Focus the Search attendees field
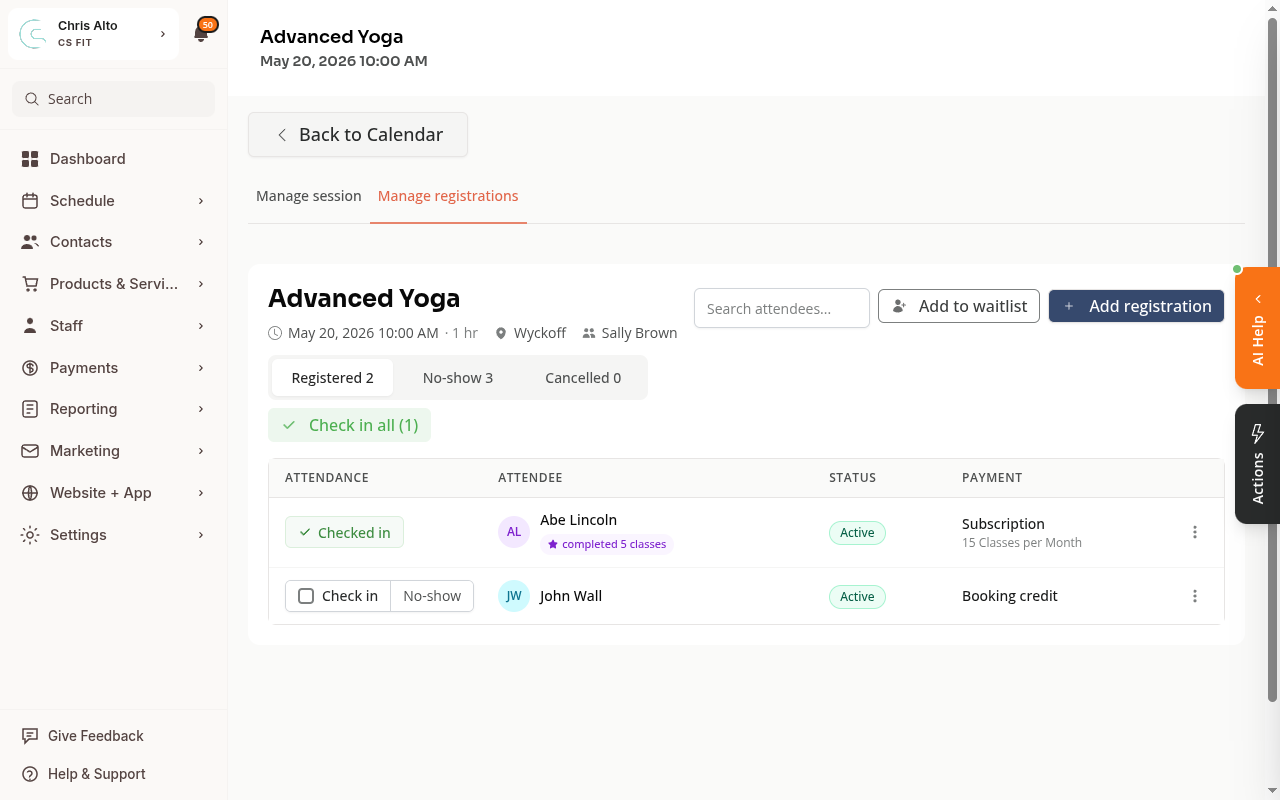Screen dimensions: 1280x800 (782, 308)
